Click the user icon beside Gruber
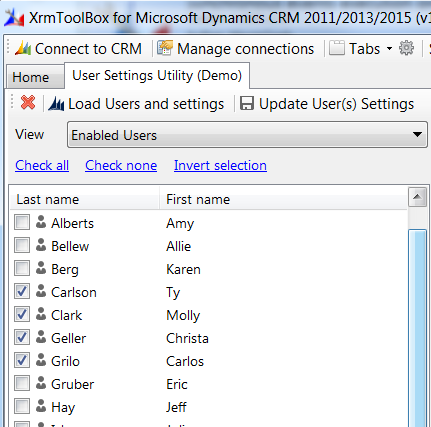This screenshot has width=431, height=427. click(41, 383)
